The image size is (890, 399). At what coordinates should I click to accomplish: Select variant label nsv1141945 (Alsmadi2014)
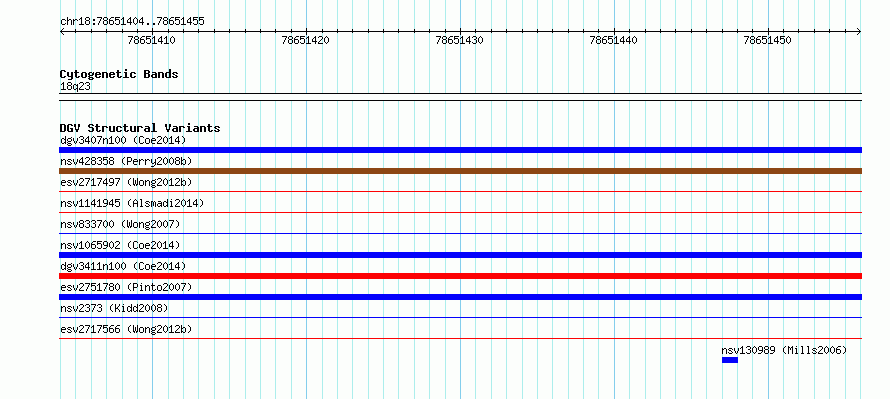[x=132, y=203]
